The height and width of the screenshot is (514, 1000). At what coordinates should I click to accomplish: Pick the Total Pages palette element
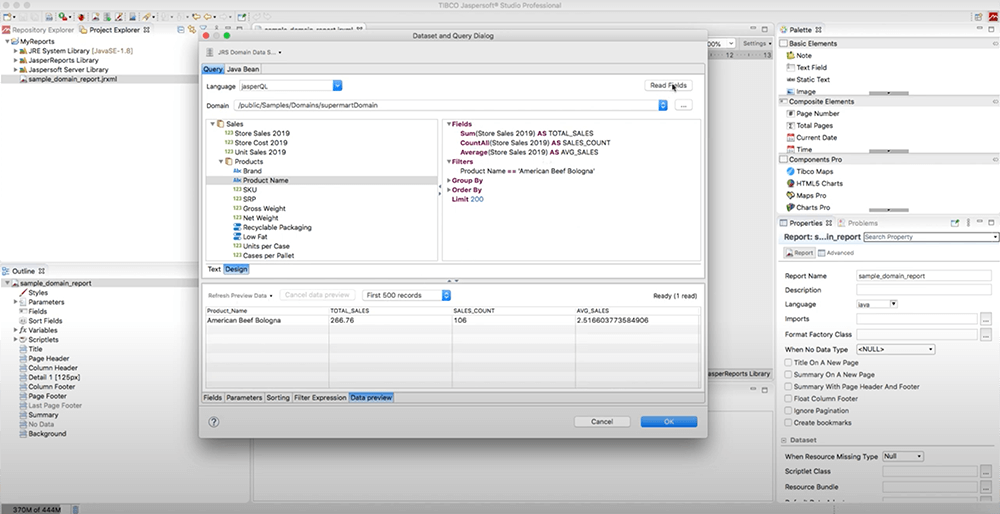coord(809,126)
